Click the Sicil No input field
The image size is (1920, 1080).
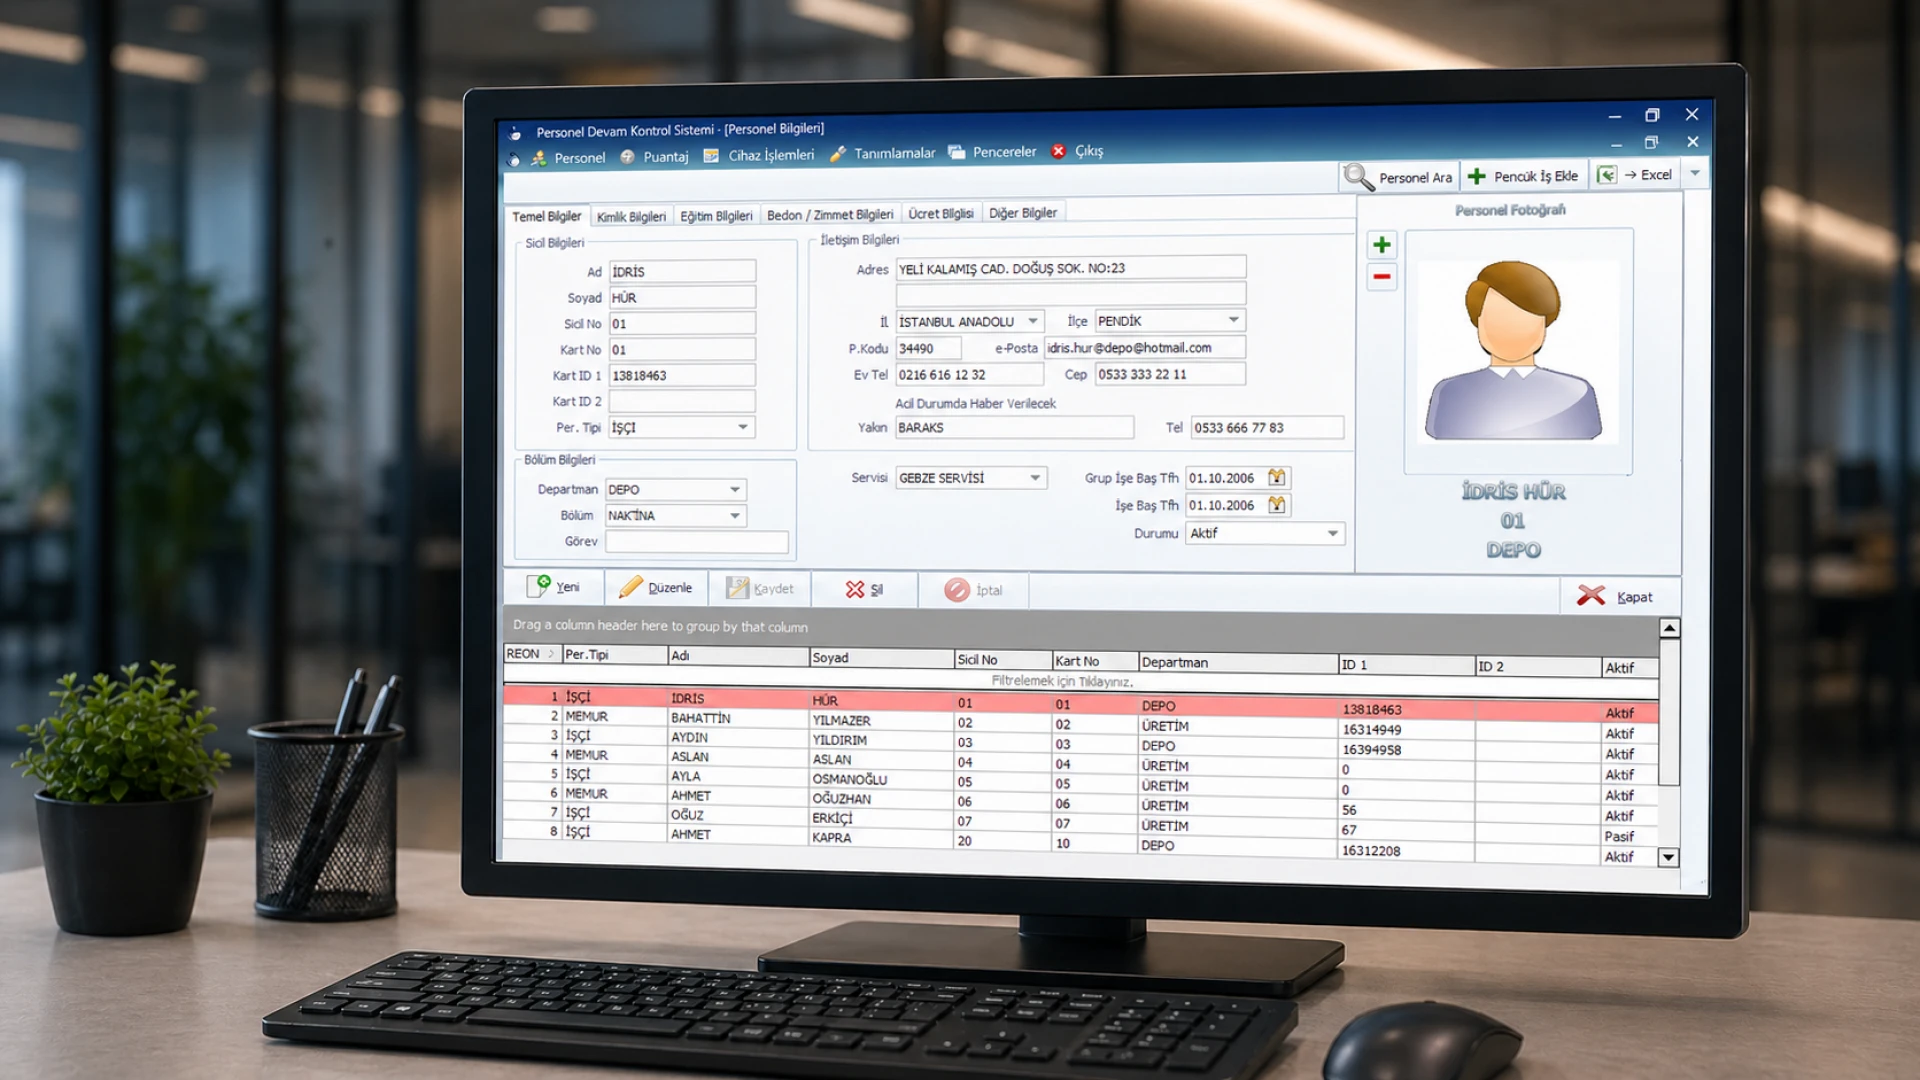[x=683, y=324]
